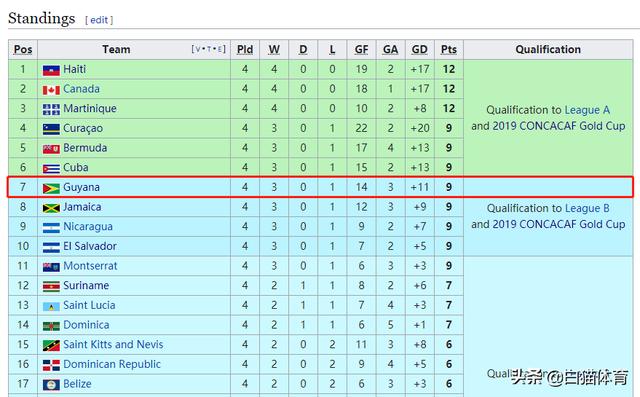Click the Dominican Republic flag icon

click(51, 365)
